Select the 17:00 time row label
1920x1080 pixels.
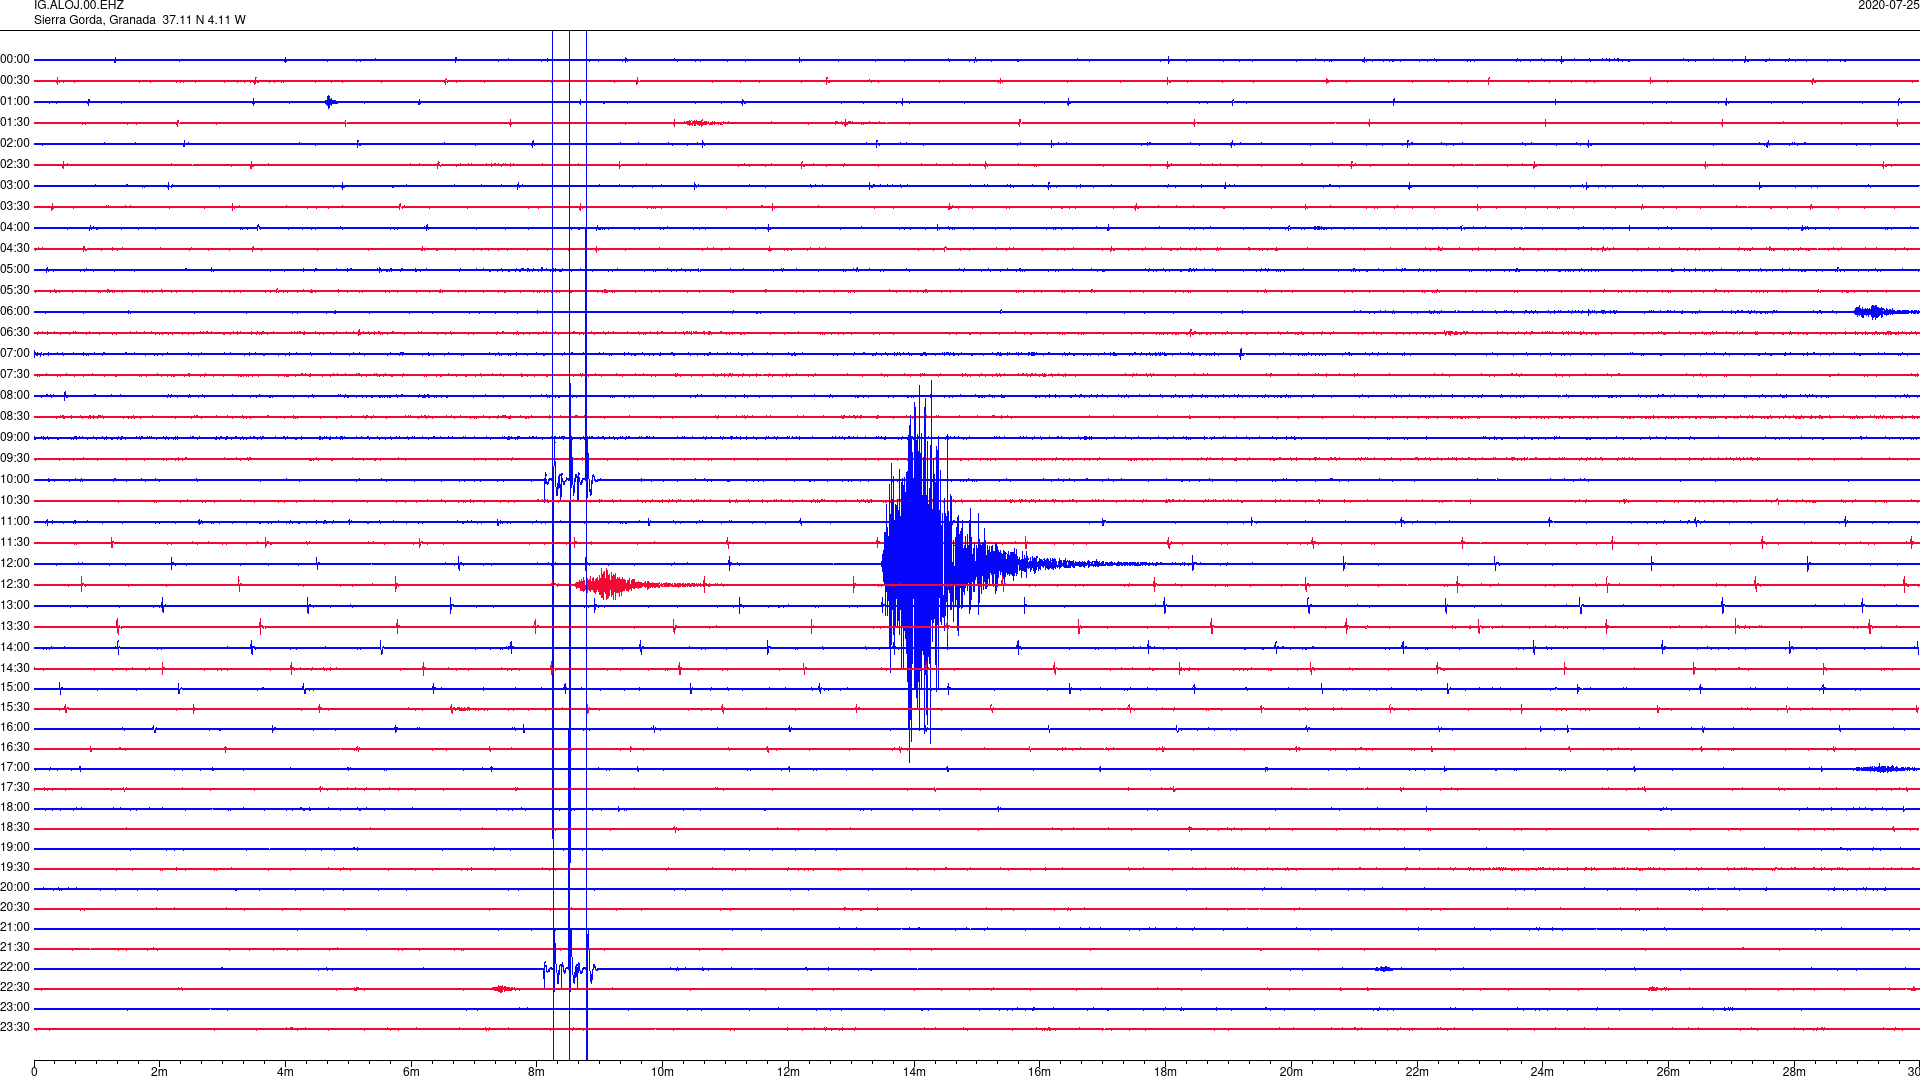[15, 768]
